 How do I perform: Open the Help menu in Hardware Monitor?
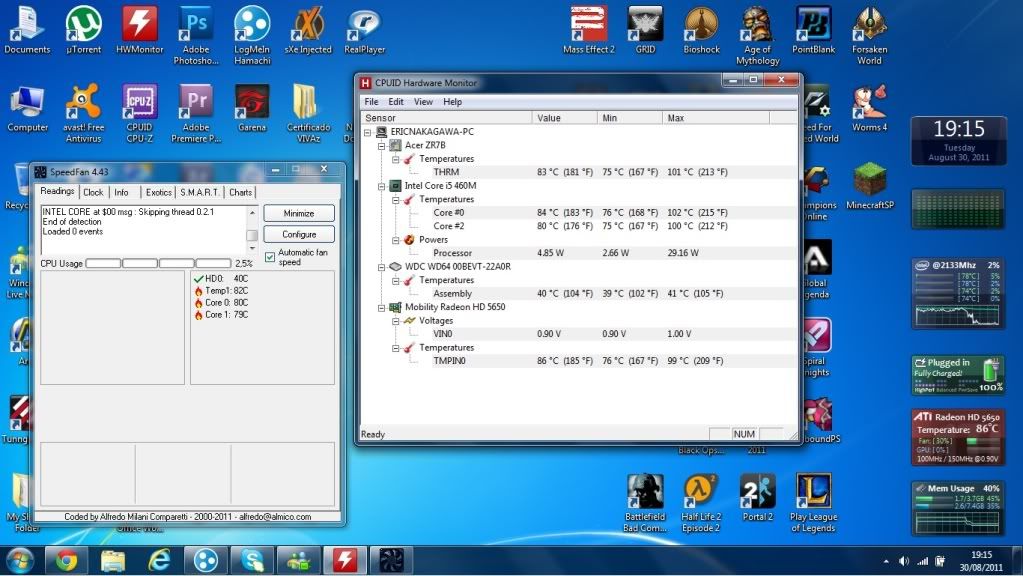point(452,102)
